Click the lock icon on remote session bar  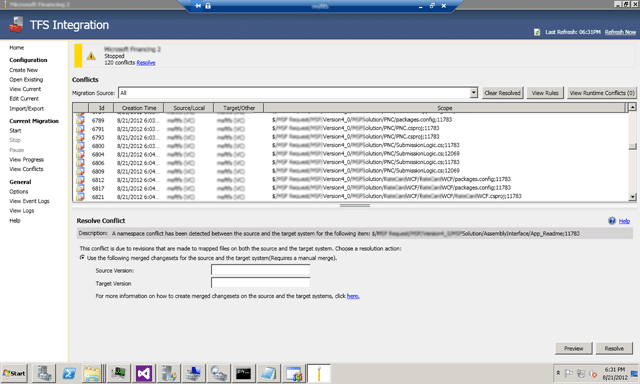pyautogui.click(x=208, y=6)
